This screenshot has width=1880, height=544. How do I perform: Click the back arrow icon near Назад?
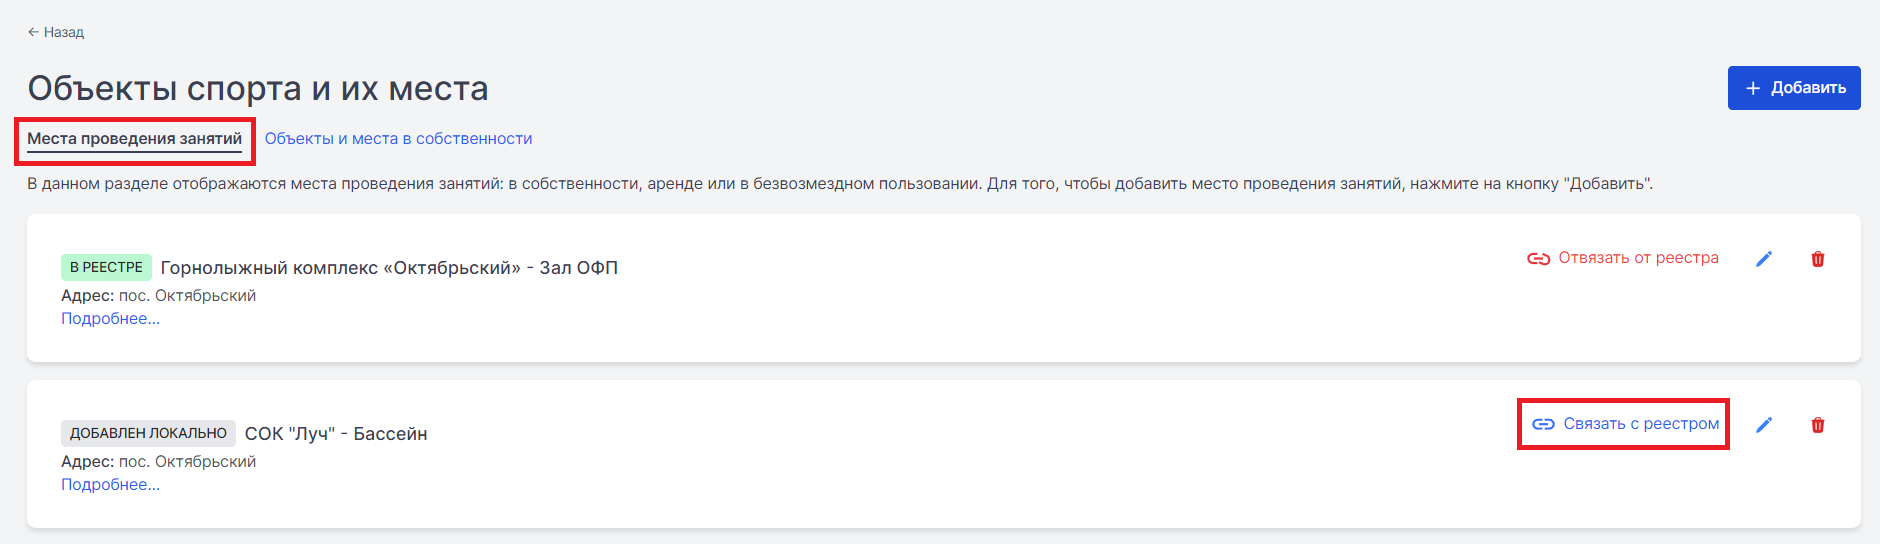(33, 32)
